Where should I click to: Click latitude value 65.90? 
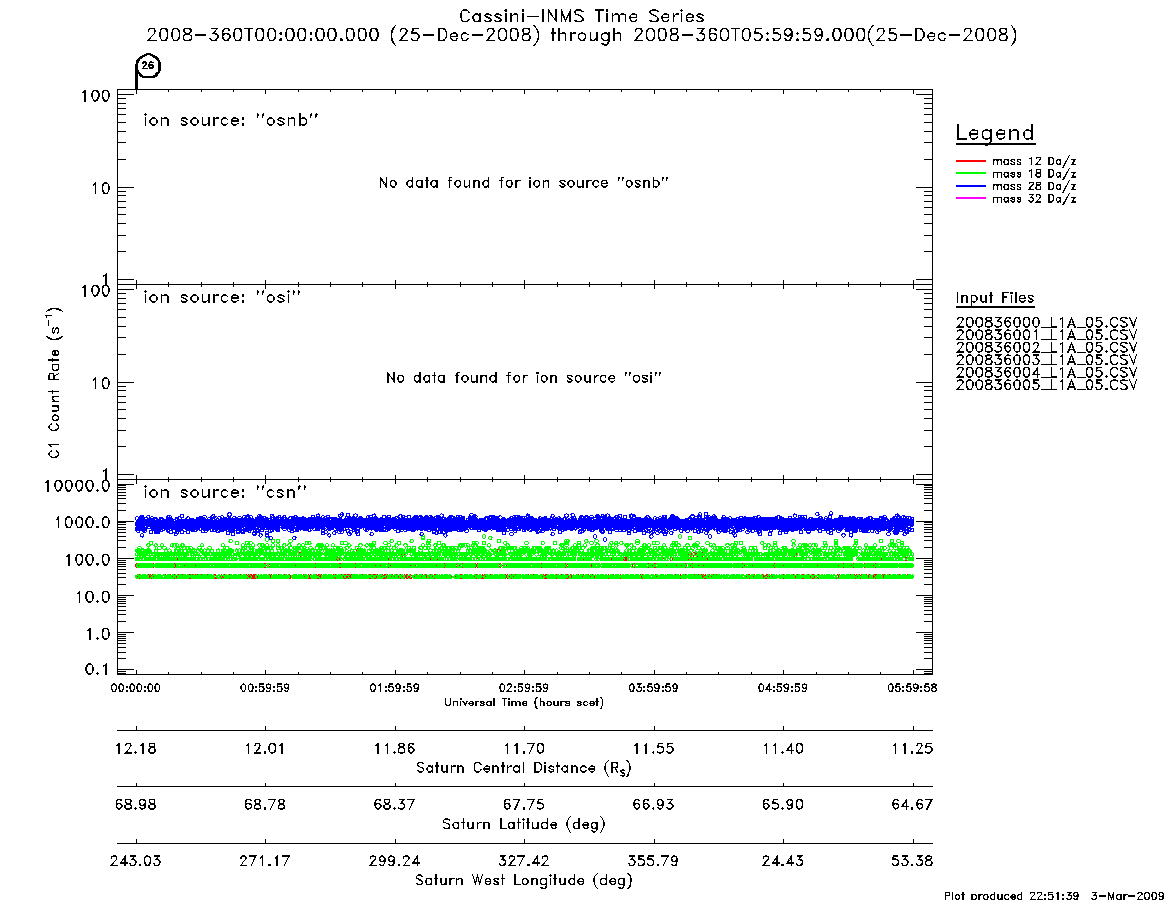[783, 805]
